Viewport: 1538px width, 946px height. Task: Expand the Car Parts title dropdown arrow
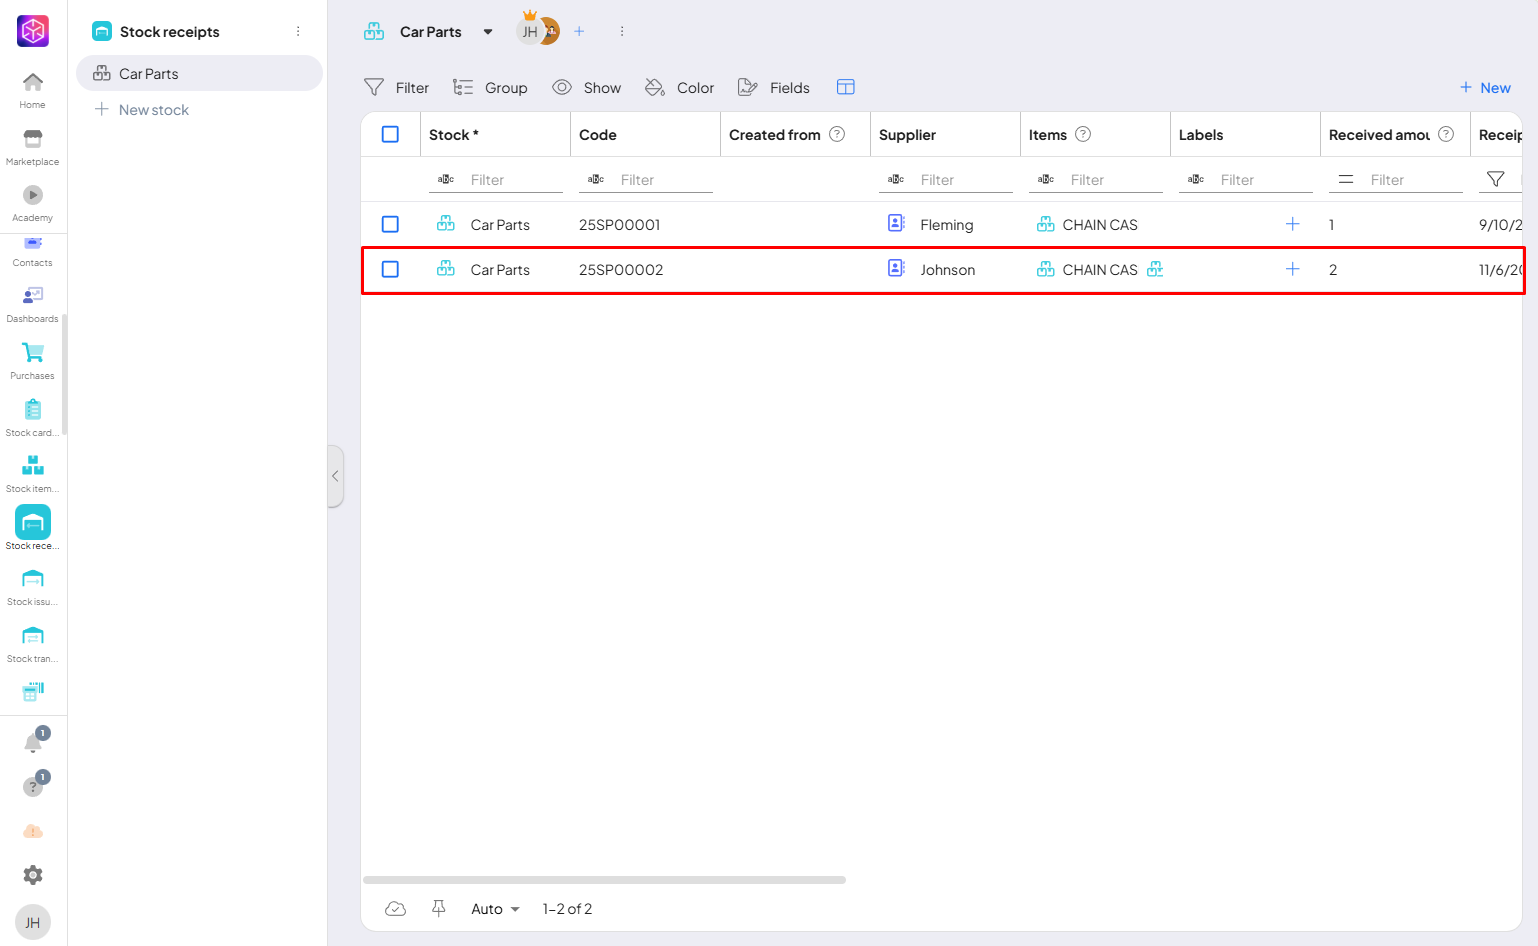(x=488, y=32)
